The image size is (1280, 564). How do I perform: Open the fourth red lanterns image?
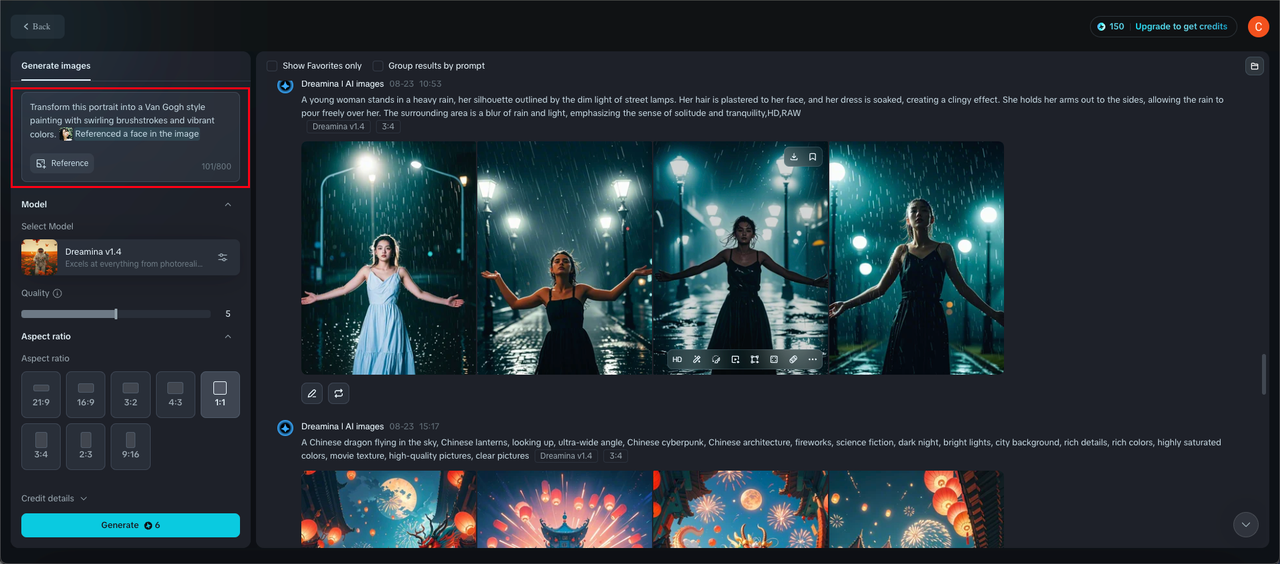[916, 509]
